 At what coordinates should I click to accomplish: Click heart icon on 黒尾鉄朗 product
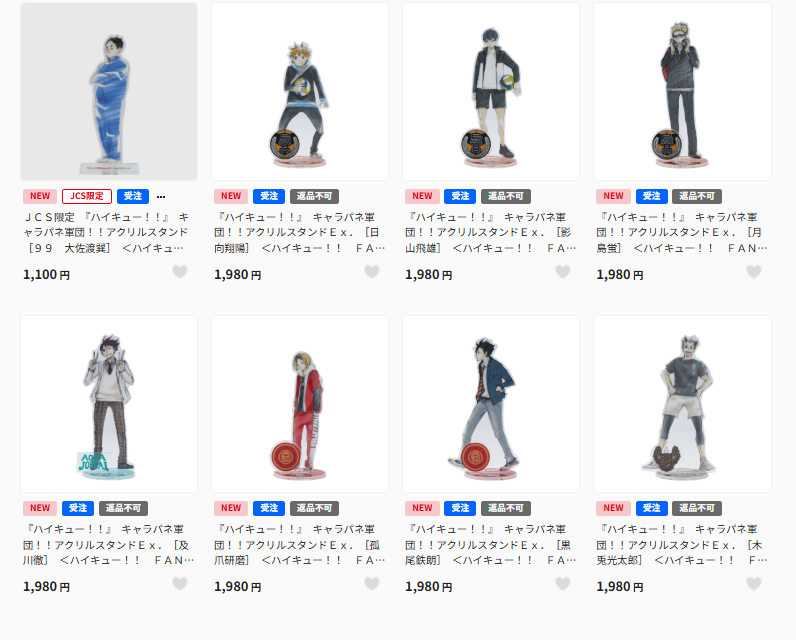tap(562, 584)
